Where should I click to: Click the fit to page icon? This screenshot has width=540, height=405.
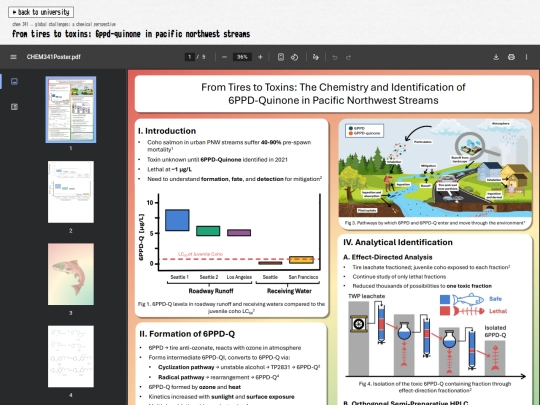(x=281, y=57)
